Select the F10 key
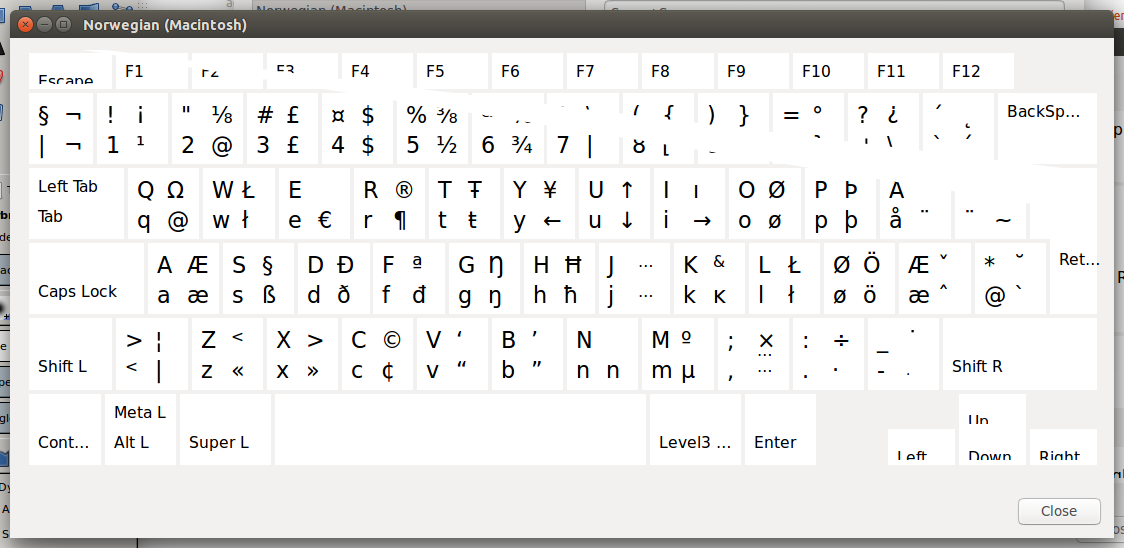1124x548 pixels. pyautogui.click(x=829, y=71)
